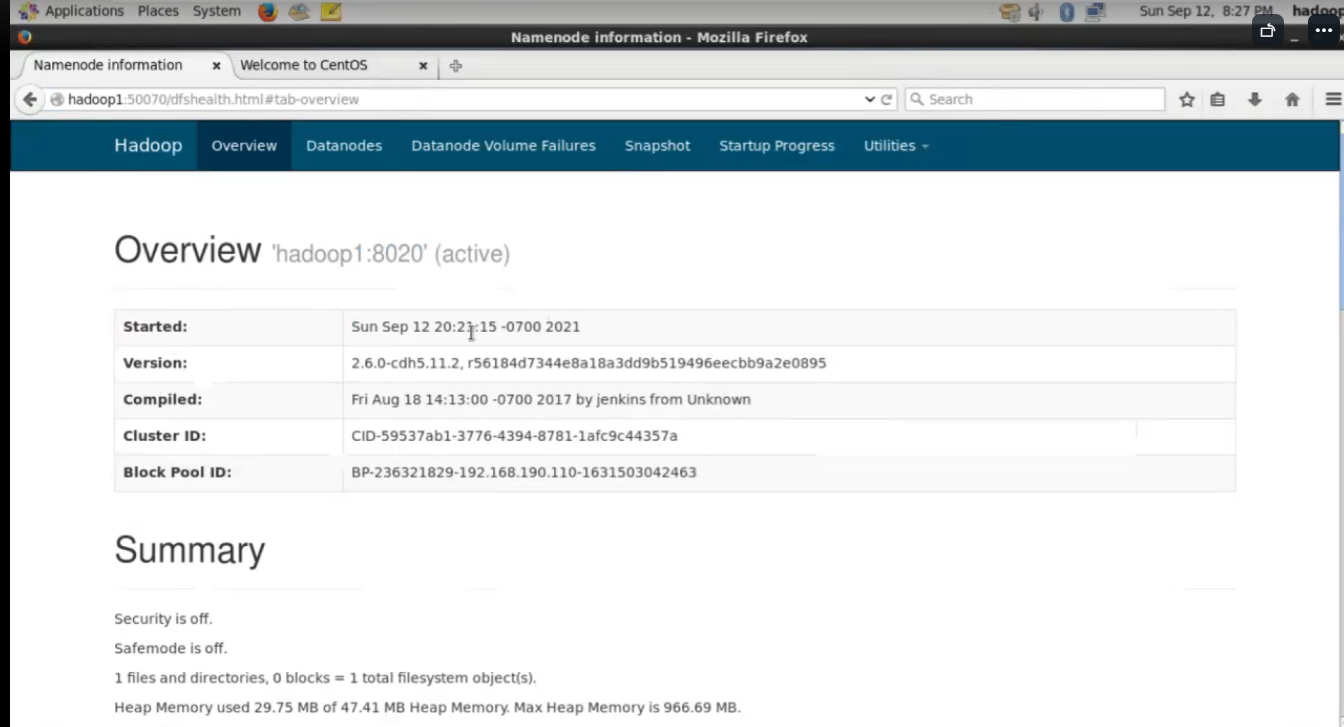Open the three-dots overlay menu

click(x=1324, y=30)
